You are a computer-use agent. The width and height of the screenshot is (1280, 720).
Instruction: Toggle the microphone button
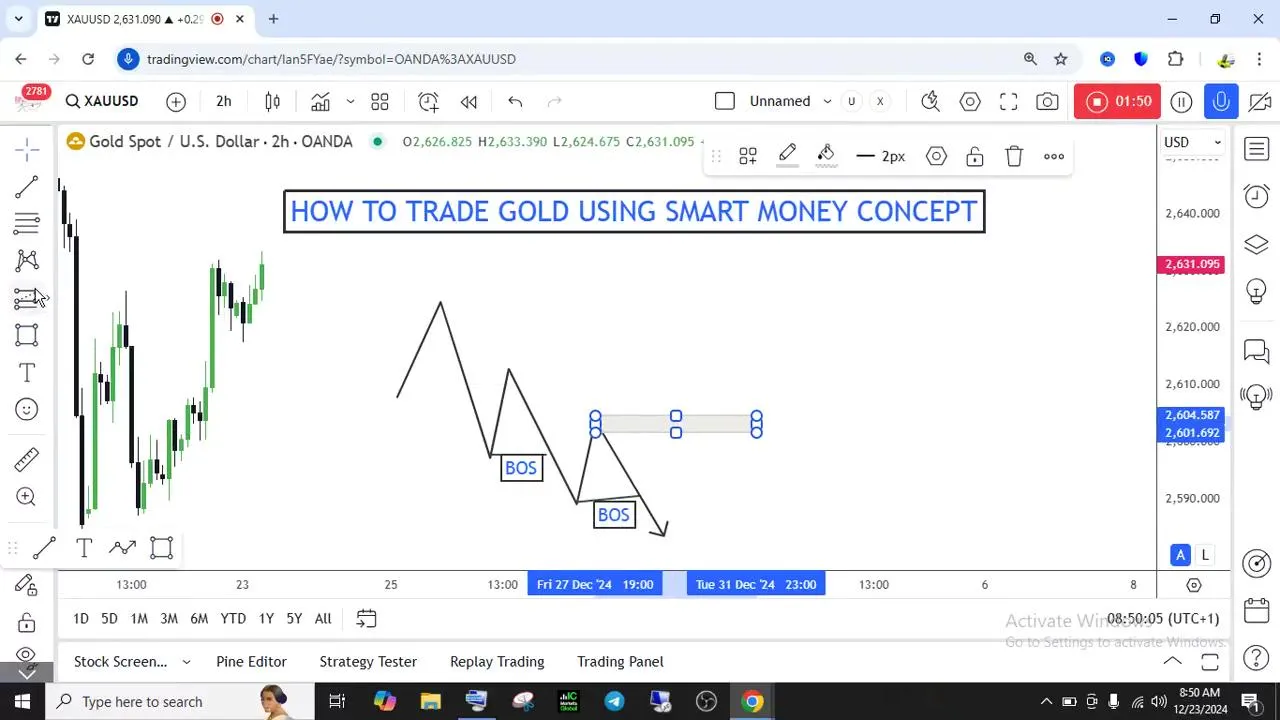pyautogui.click(x=1221, y=101)
